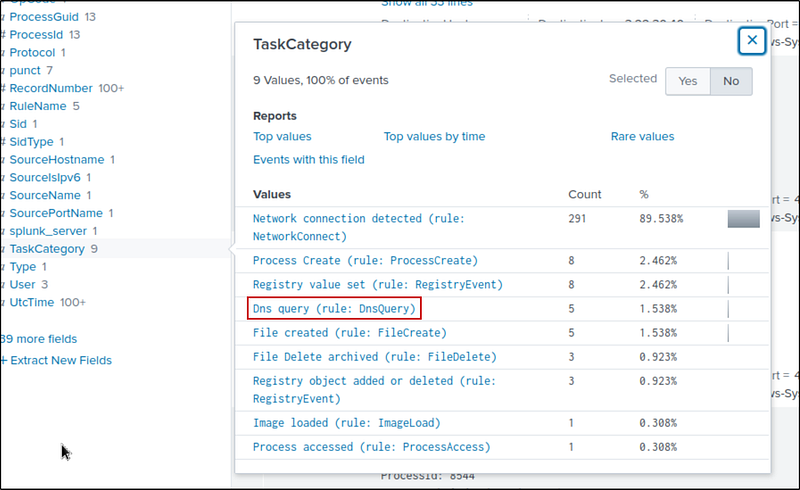Select Process accessed value
This screenshot has width=800, height=490.
[x=371, y=447]
